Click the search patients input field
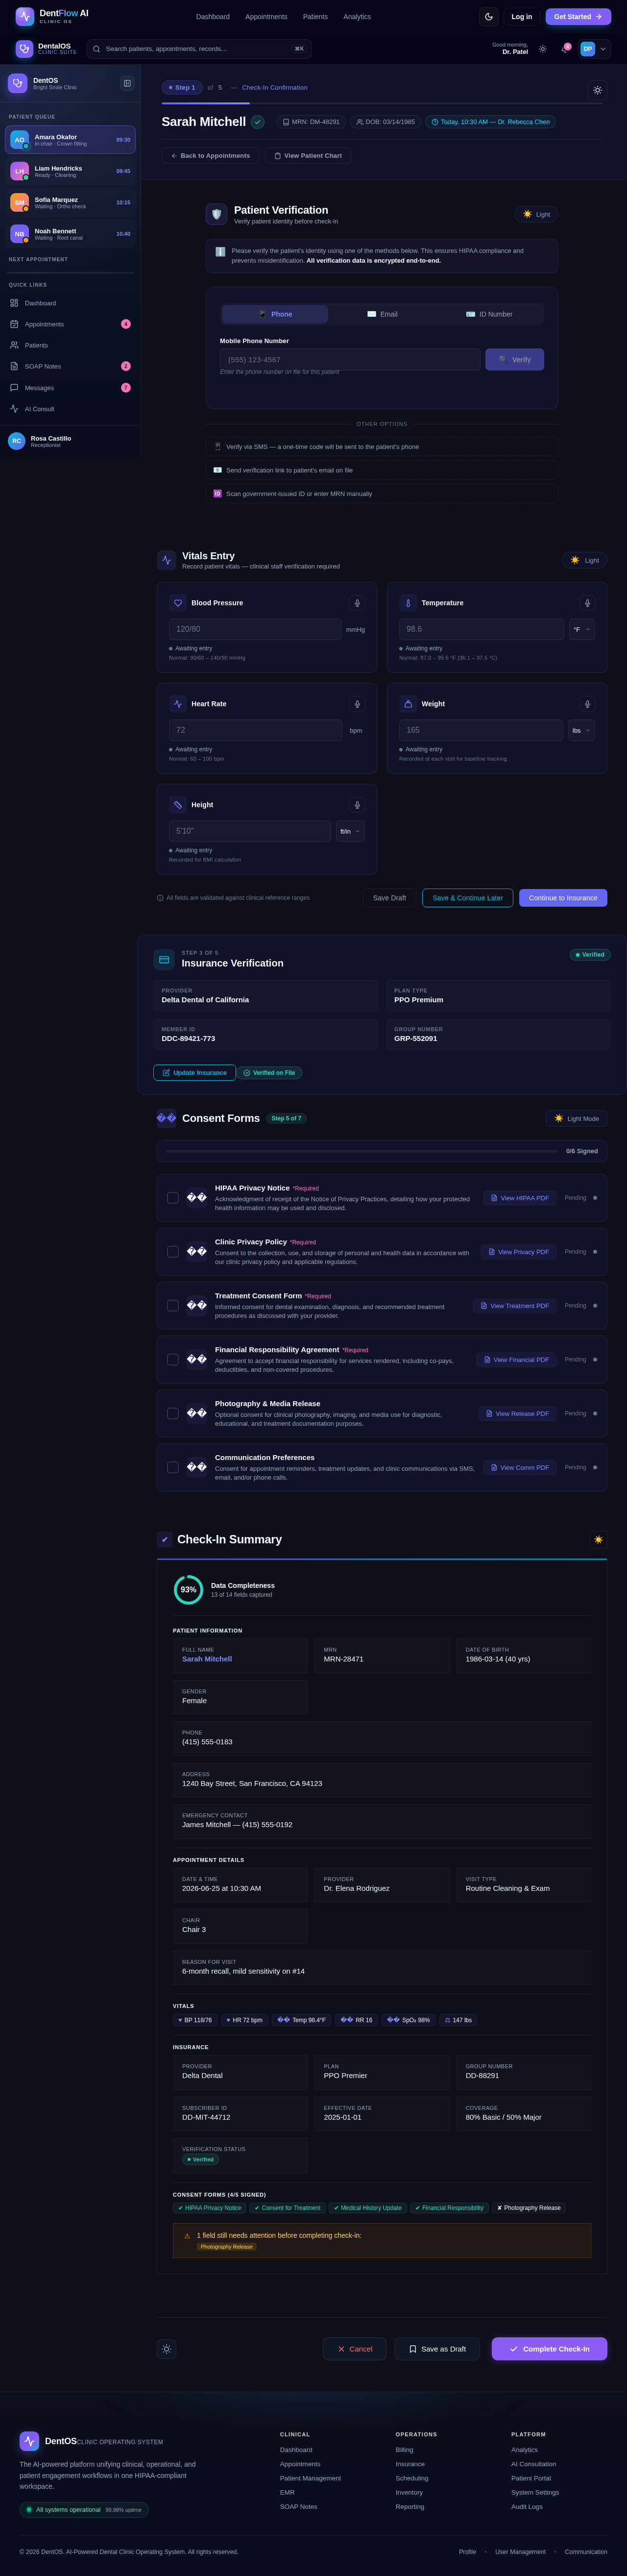 point(199,49)
